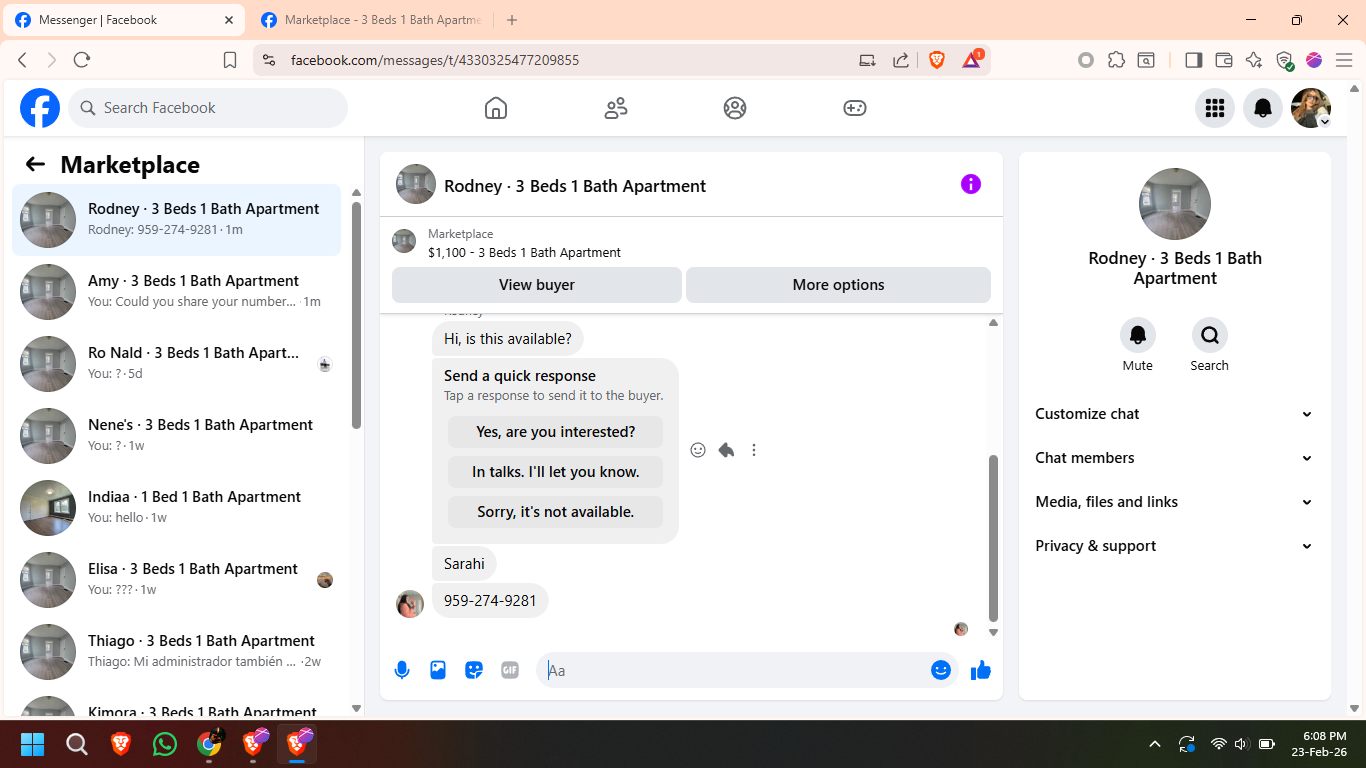Attach a photo with the image icon
This screenshot has height=768, width=1366.
coord(438,670)
